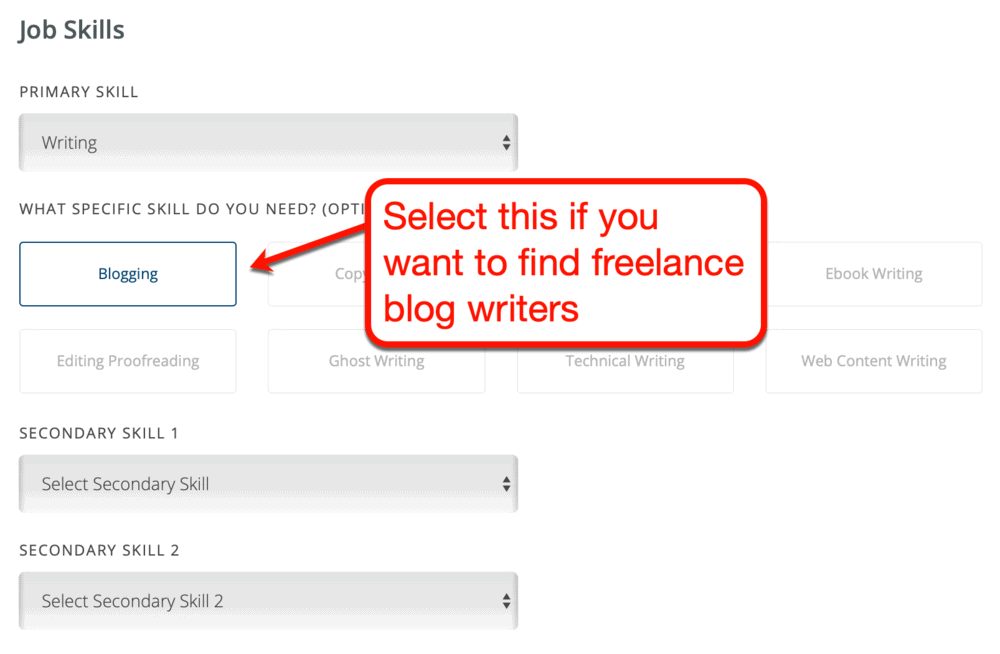Click the Primary Skill dropdown stepper arrows

pyautogui.click(x=506, y=143)
